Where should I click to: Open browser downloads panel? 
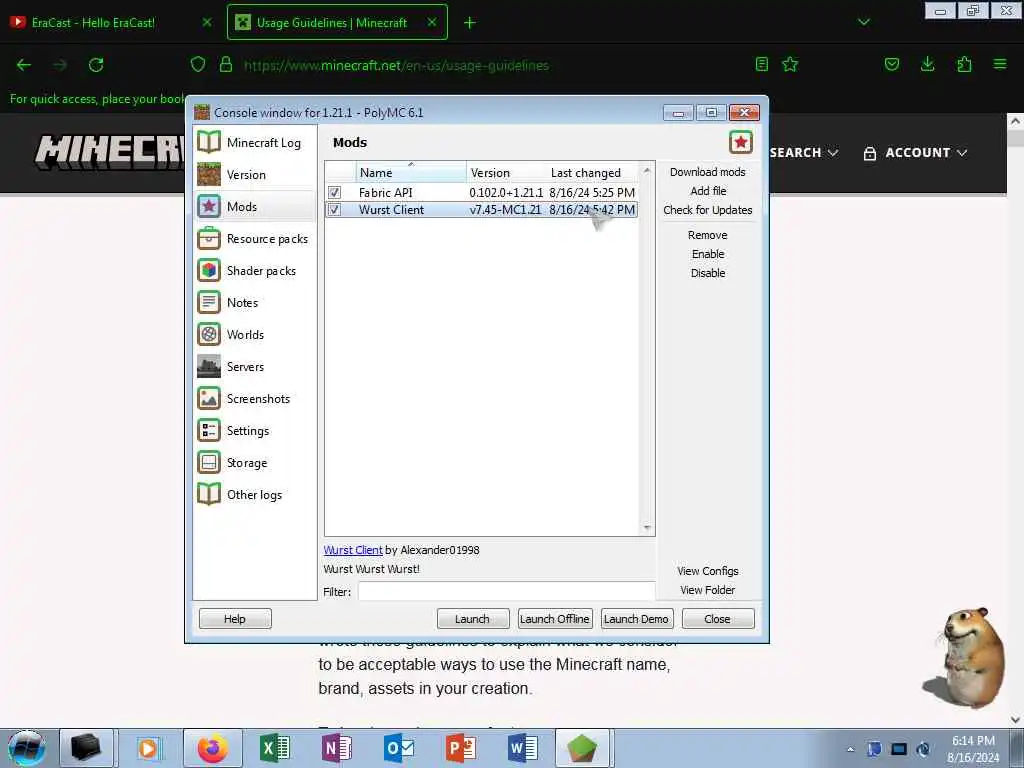tap(927, 64)
